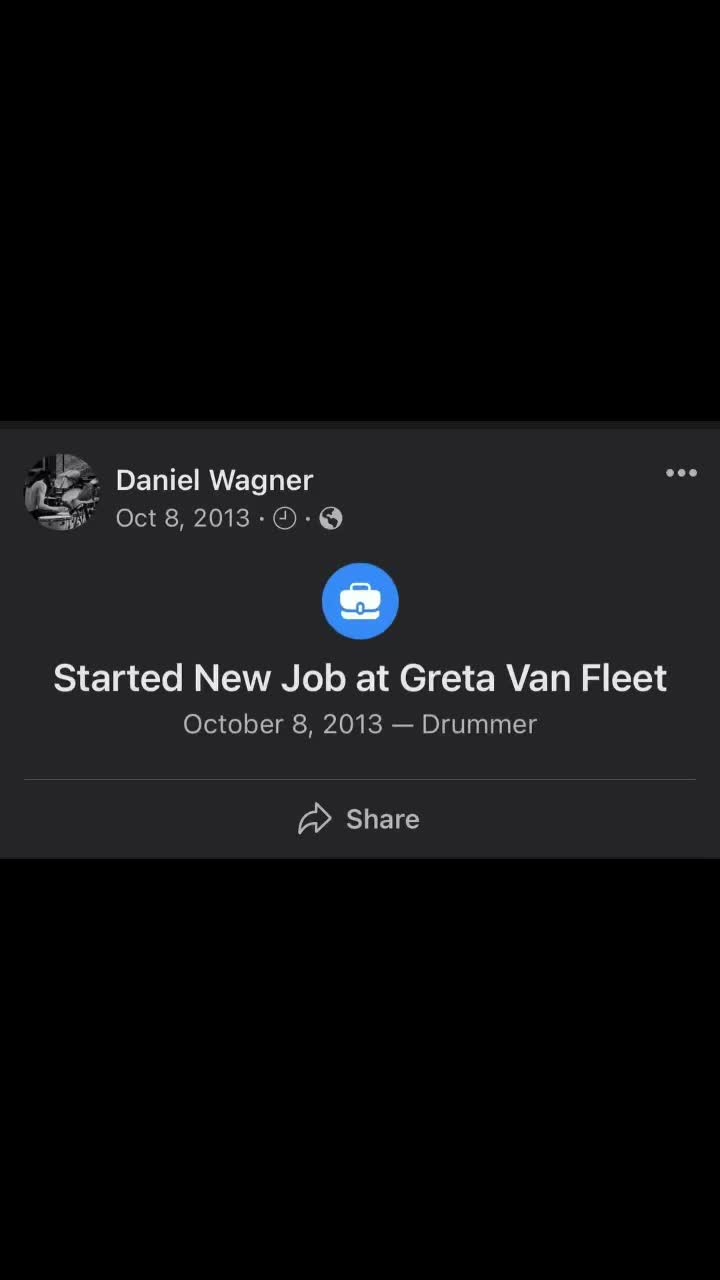Tap the "Share" text label
The height and width of the screenshot is (1280, 720).
tap(382, 819)
